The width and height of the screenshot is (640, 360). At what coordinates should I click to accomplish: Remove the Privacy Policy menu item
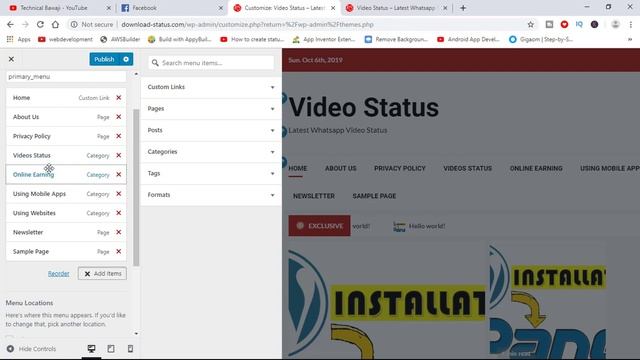(119, 136)
